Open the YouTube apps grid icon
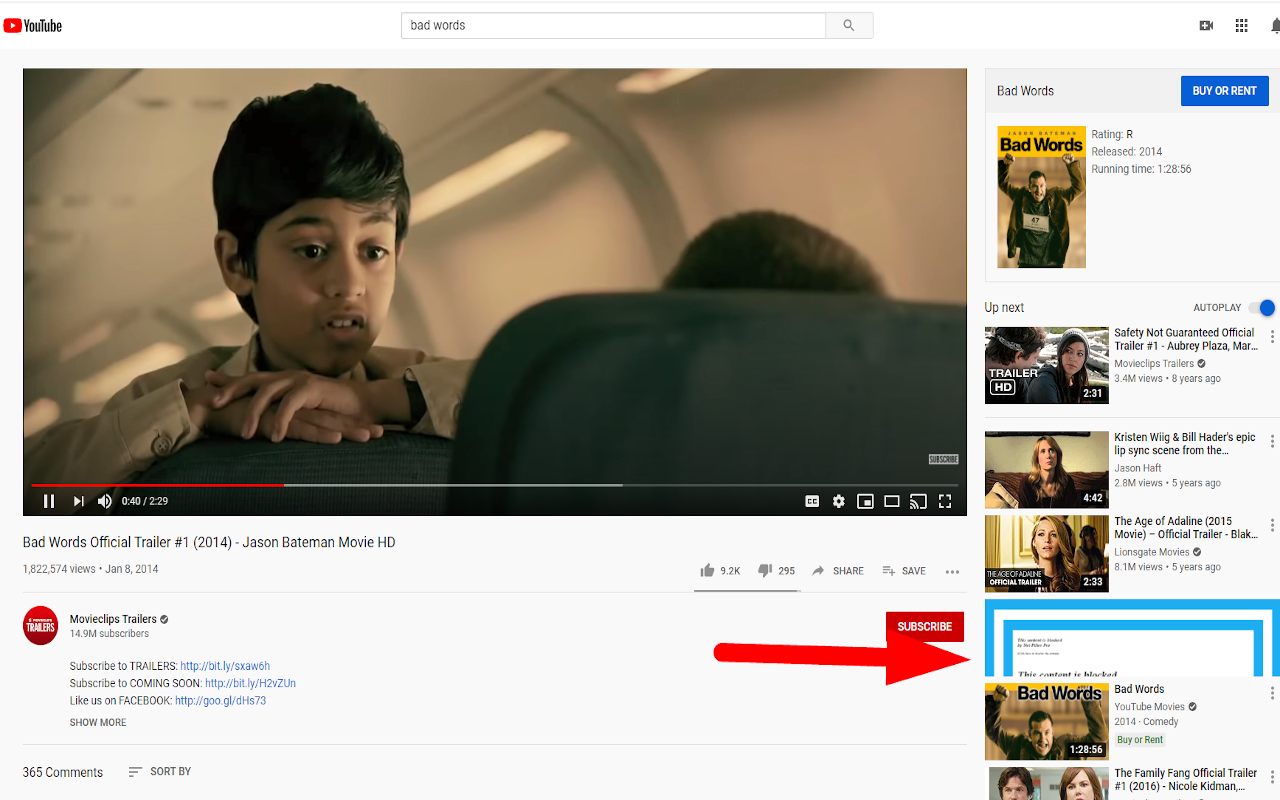 pyautogui.click(x=1241, y=26)
